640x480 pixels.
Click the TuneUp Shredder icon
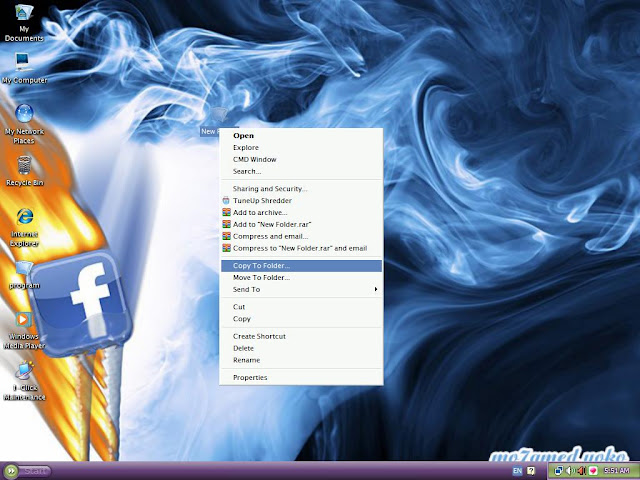click(226, 200)
